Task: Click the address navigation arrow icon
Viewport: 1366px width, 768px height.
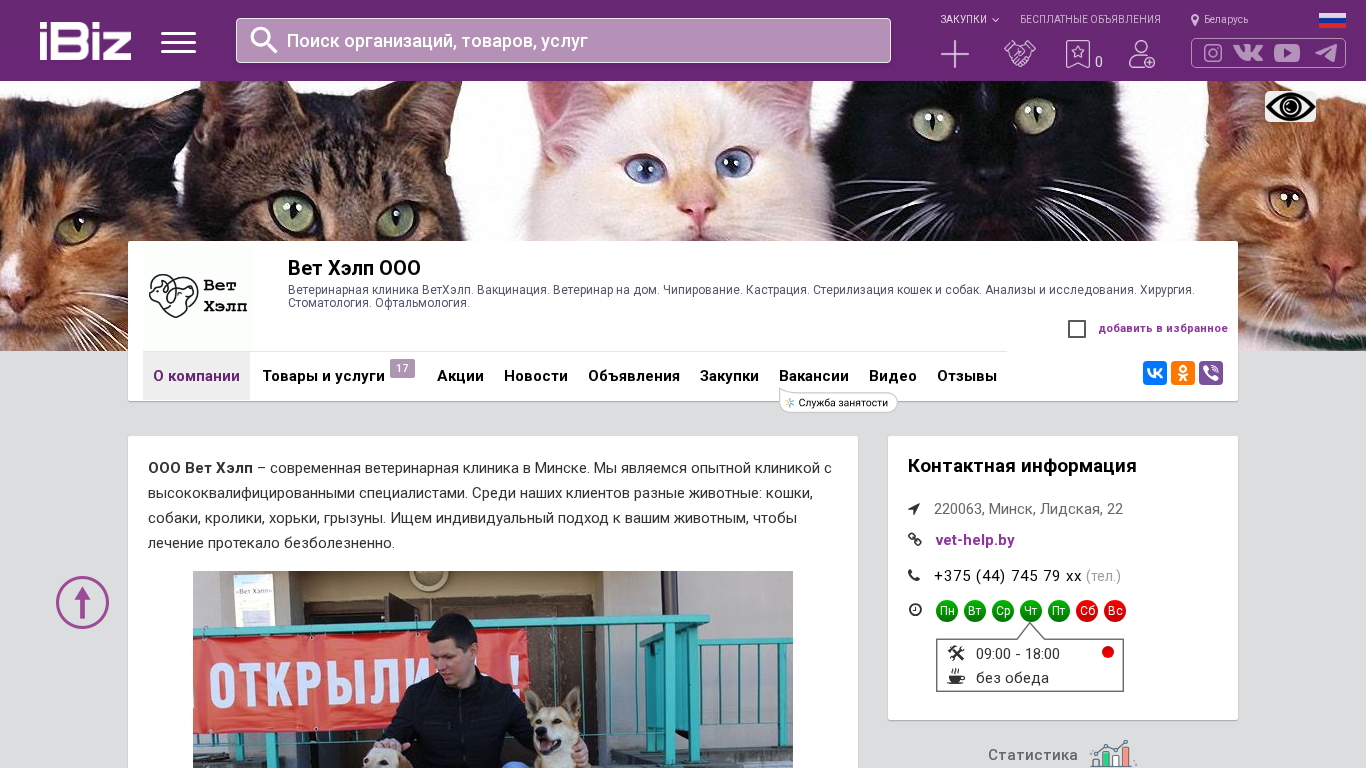Action: point(914,509)
